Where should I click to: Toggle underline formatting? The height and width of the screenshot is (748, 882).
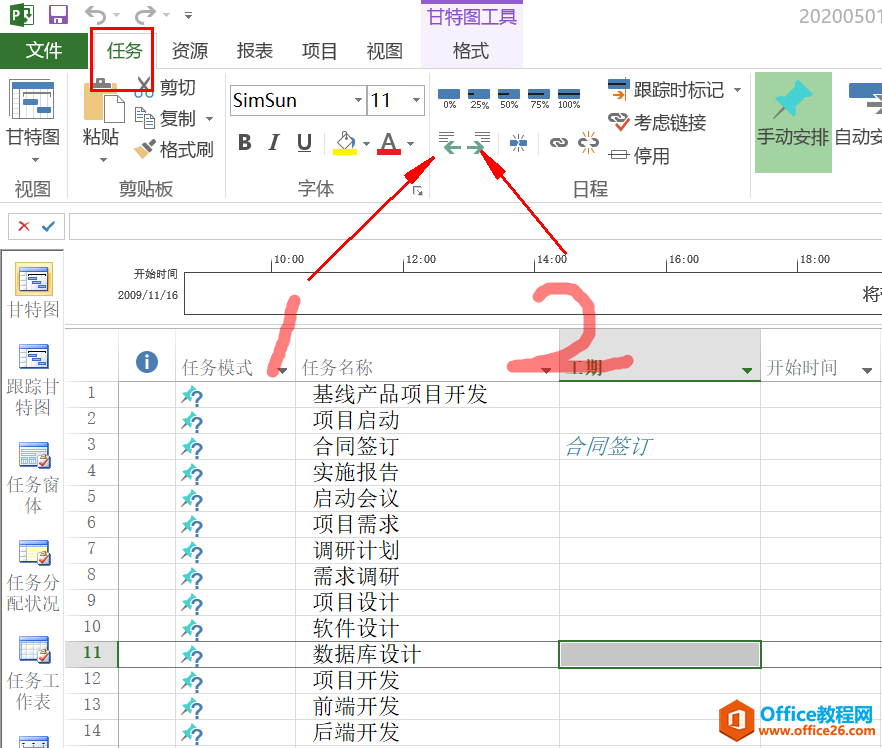coord(304,143)
